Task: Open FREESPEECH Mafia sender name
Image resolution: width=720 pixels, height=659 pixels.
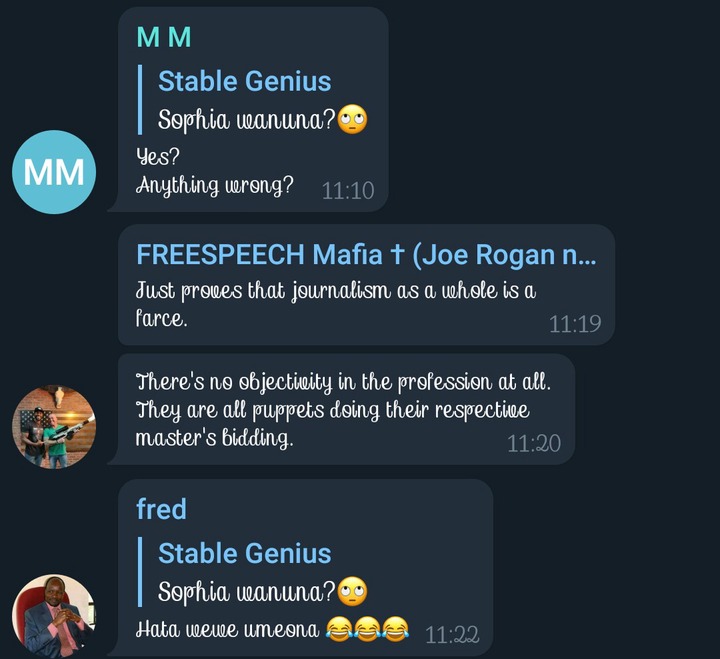Action: click(x=366, y=254)
